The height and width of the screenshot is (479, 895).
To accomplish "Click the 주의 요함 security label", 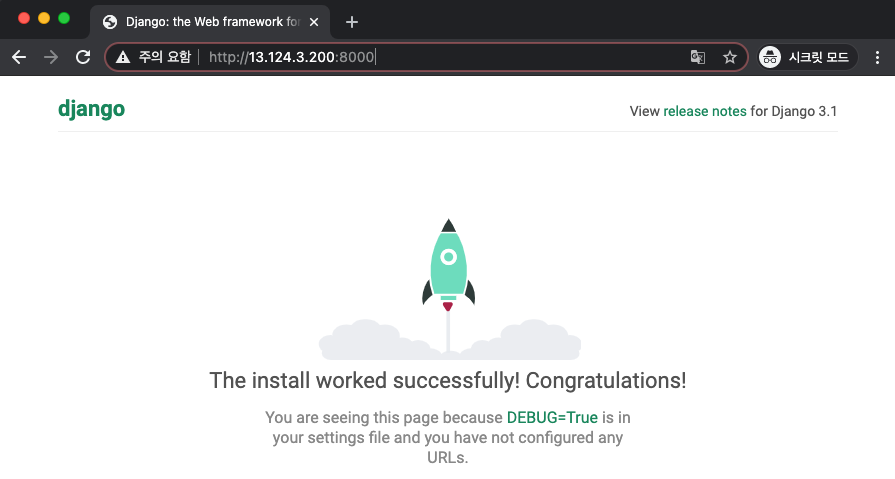I will pyautogui.click(x=164, y=57).
